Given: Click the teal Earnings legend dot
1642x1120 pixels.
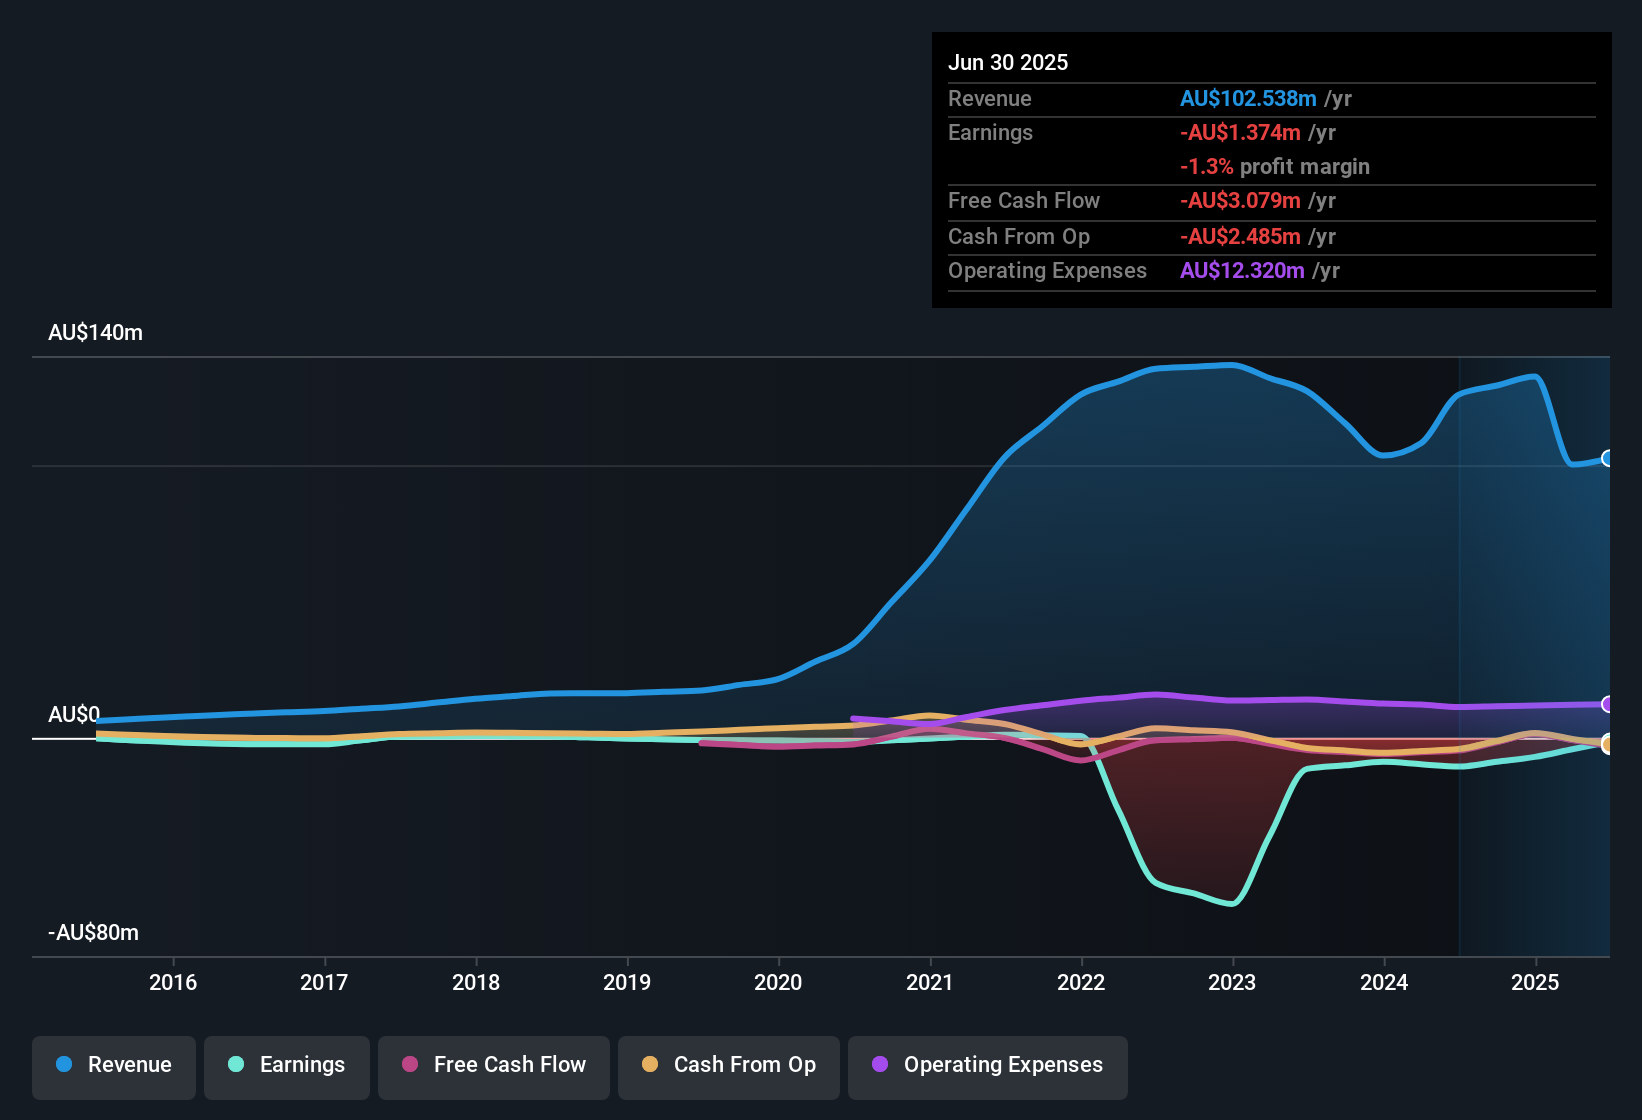Looking at the screenshot, I should (236, 1064).
